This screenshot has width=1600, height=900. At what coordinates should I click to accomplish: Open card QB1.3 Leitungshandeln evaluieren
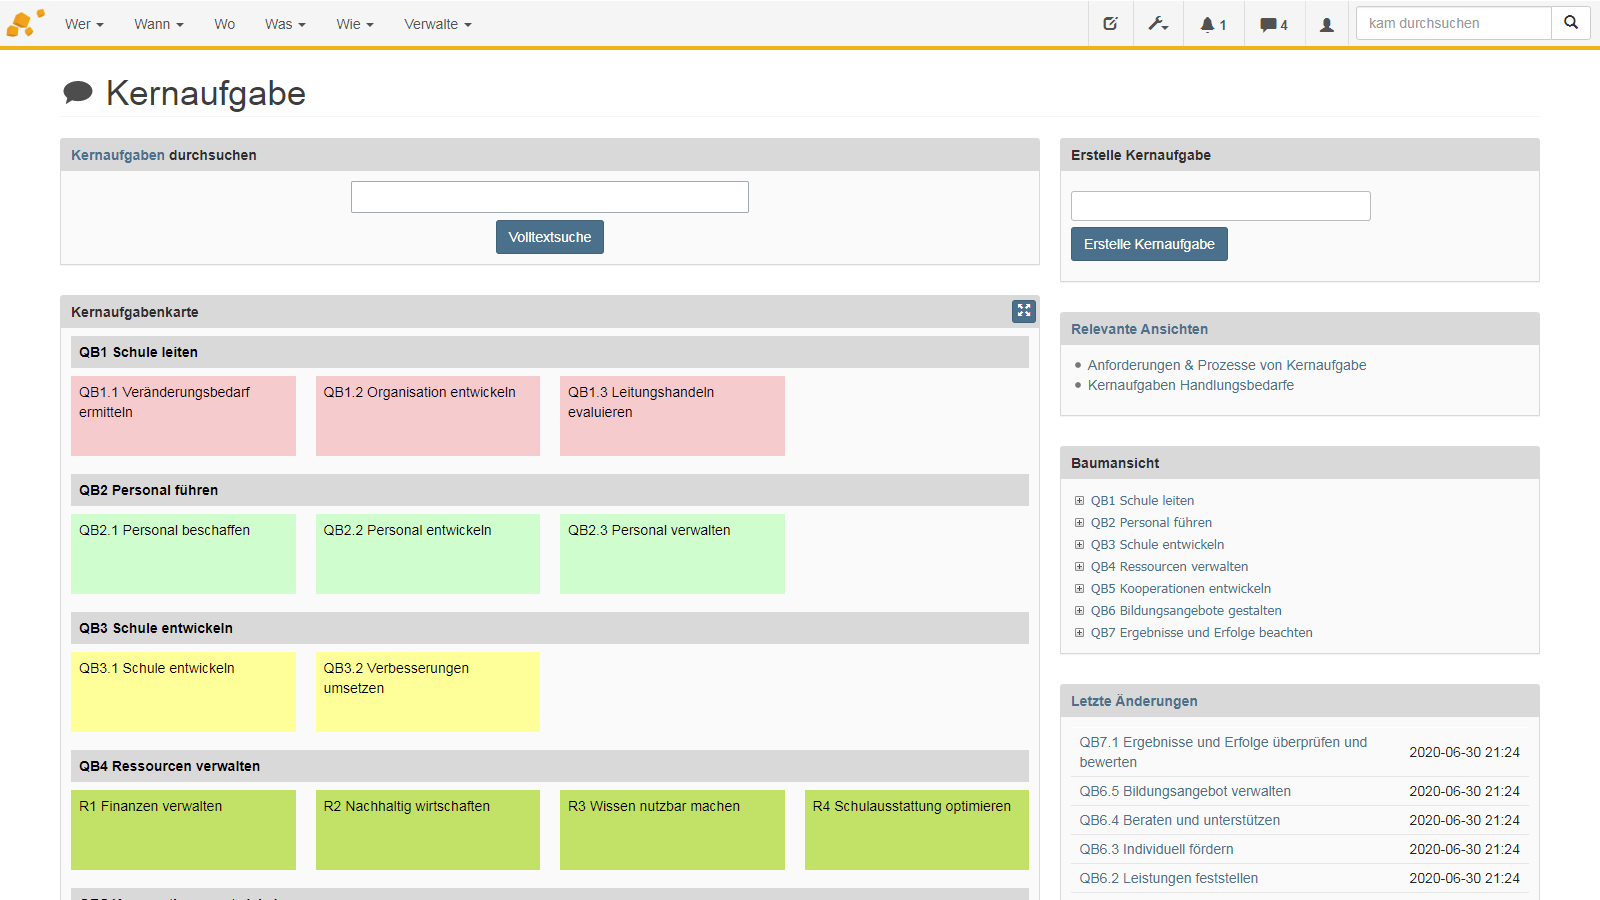coord(672,416)
